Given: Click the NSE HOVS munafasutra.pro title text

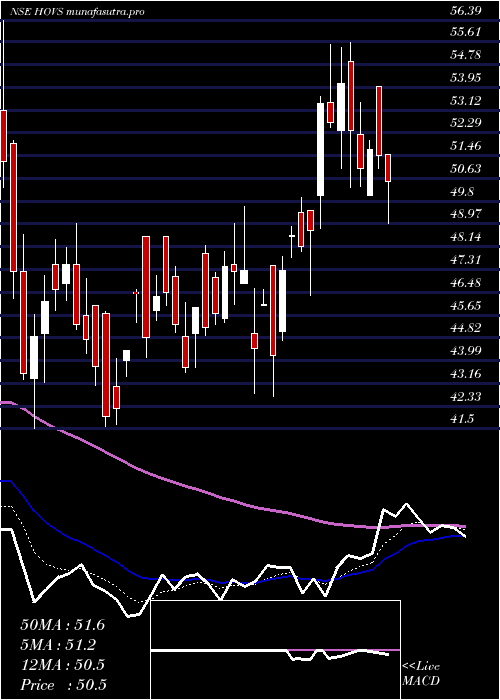Looking at the screenshot, I should click(77, 12).
